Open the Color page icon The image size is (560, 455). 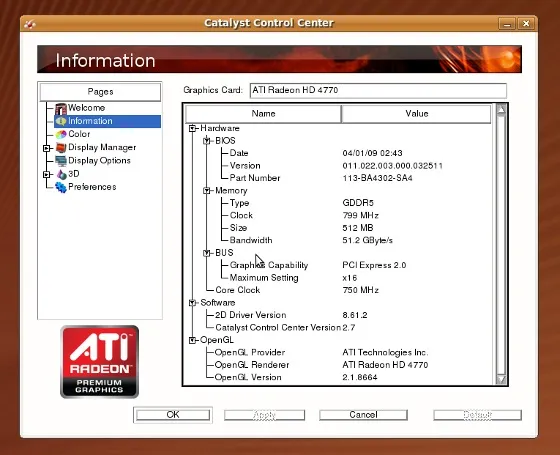pos(61,134)
